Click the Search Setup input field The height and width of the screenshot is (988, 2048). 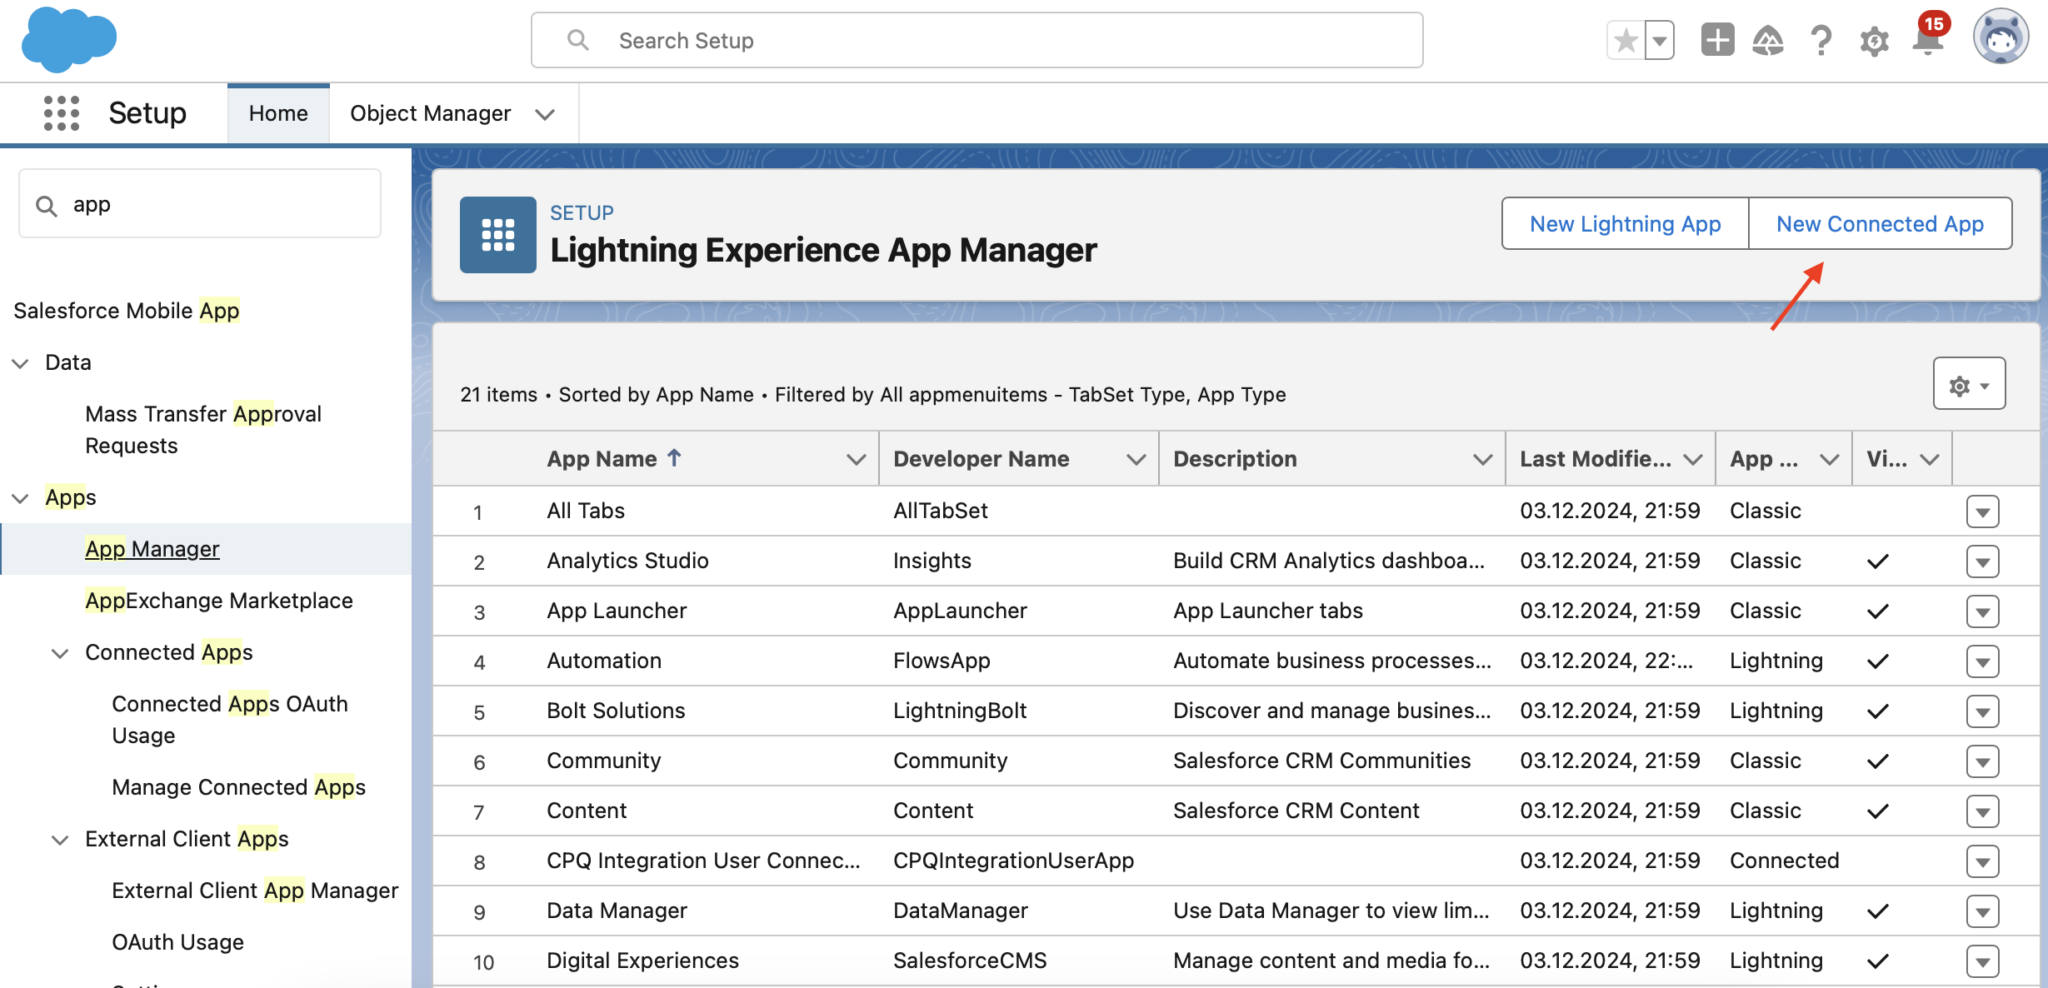pos(976,40)
